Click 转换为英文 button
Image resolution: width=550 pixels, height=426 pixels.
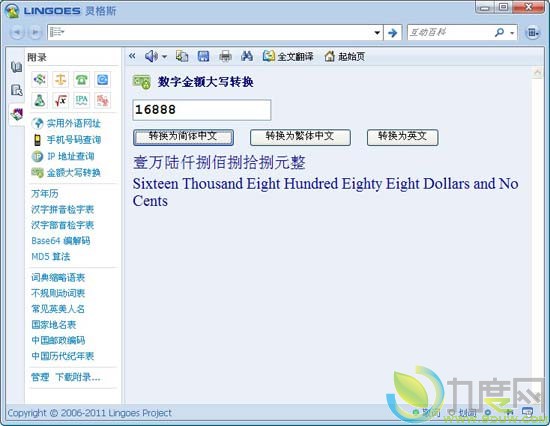402,137
